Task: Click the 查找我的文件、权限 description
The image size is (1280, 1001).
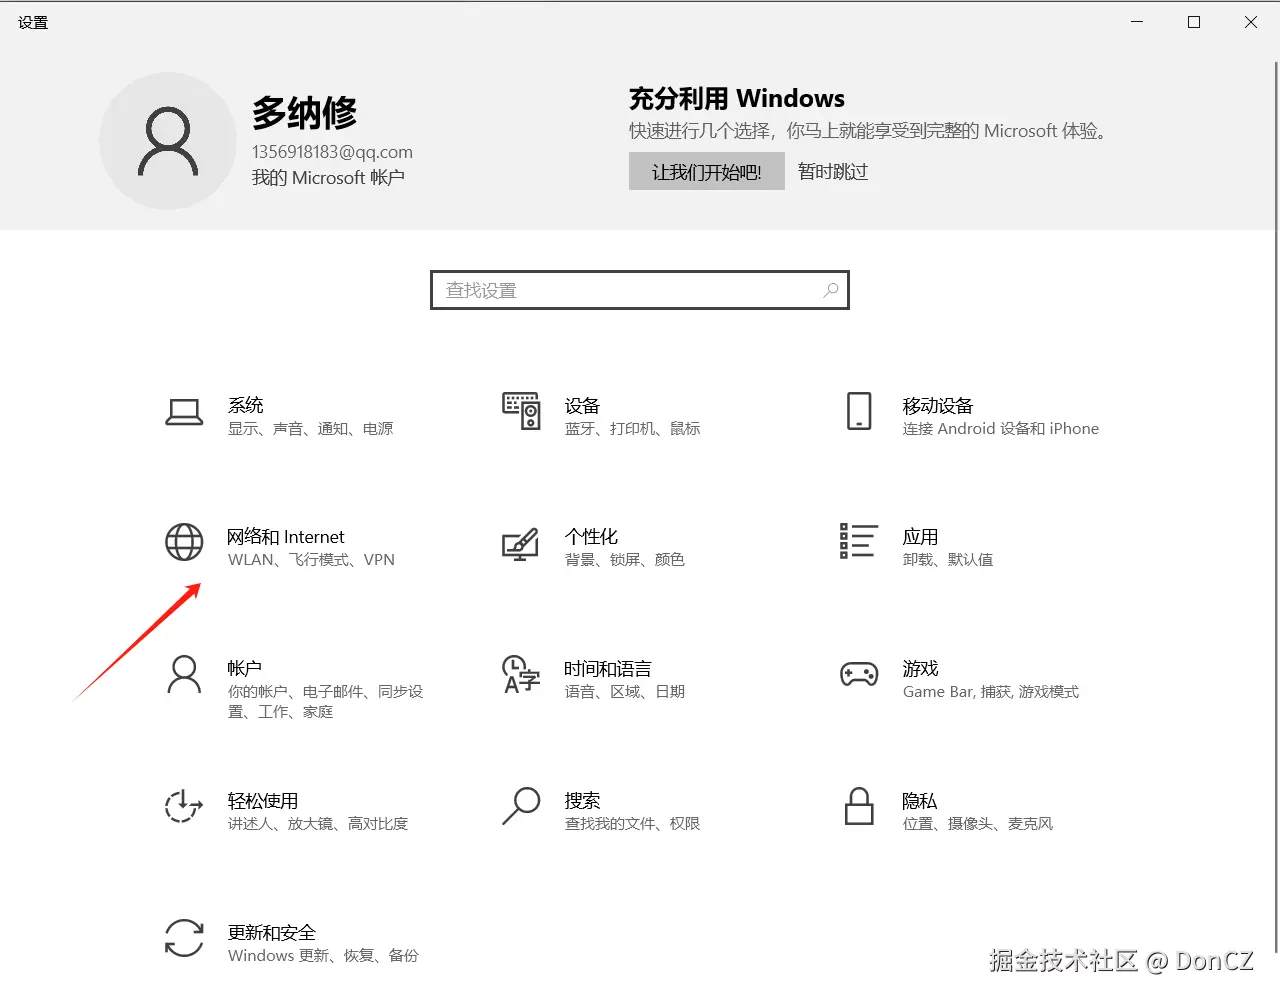Action: click(633, 824)
